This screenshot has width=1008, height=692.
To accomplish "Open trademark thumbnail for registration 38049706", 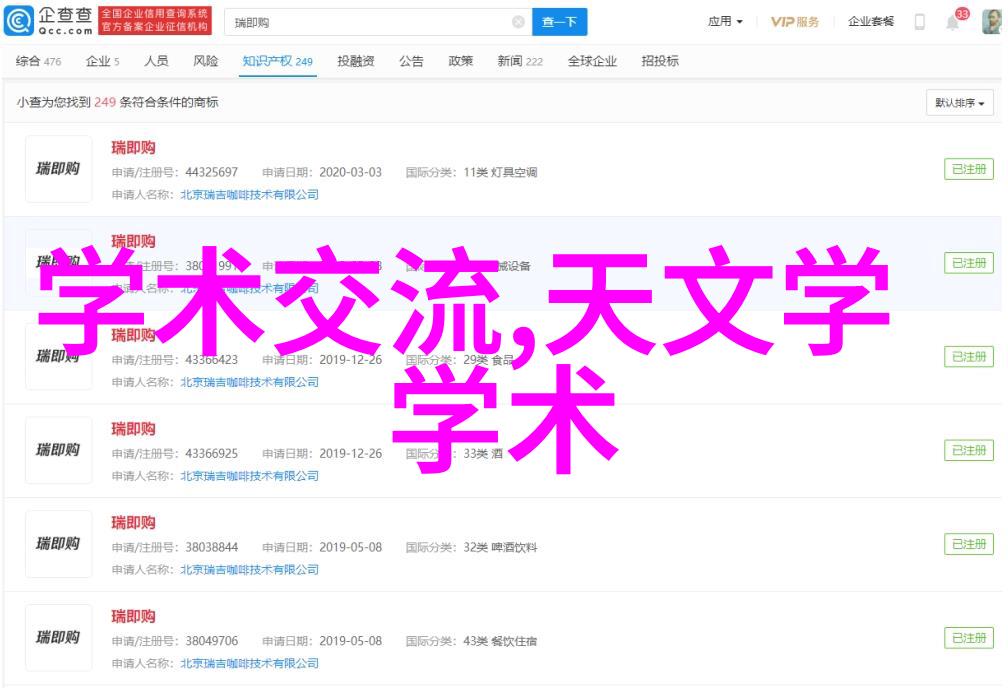I will click(58, 638).
